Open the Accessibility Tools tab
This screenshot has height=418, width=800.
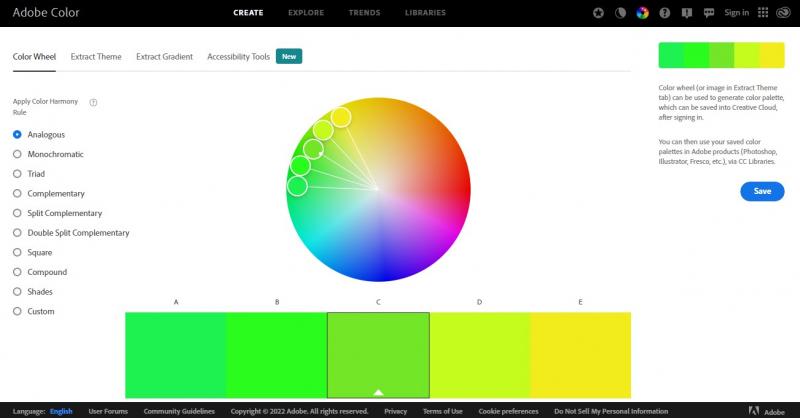(x=238, y=57)
